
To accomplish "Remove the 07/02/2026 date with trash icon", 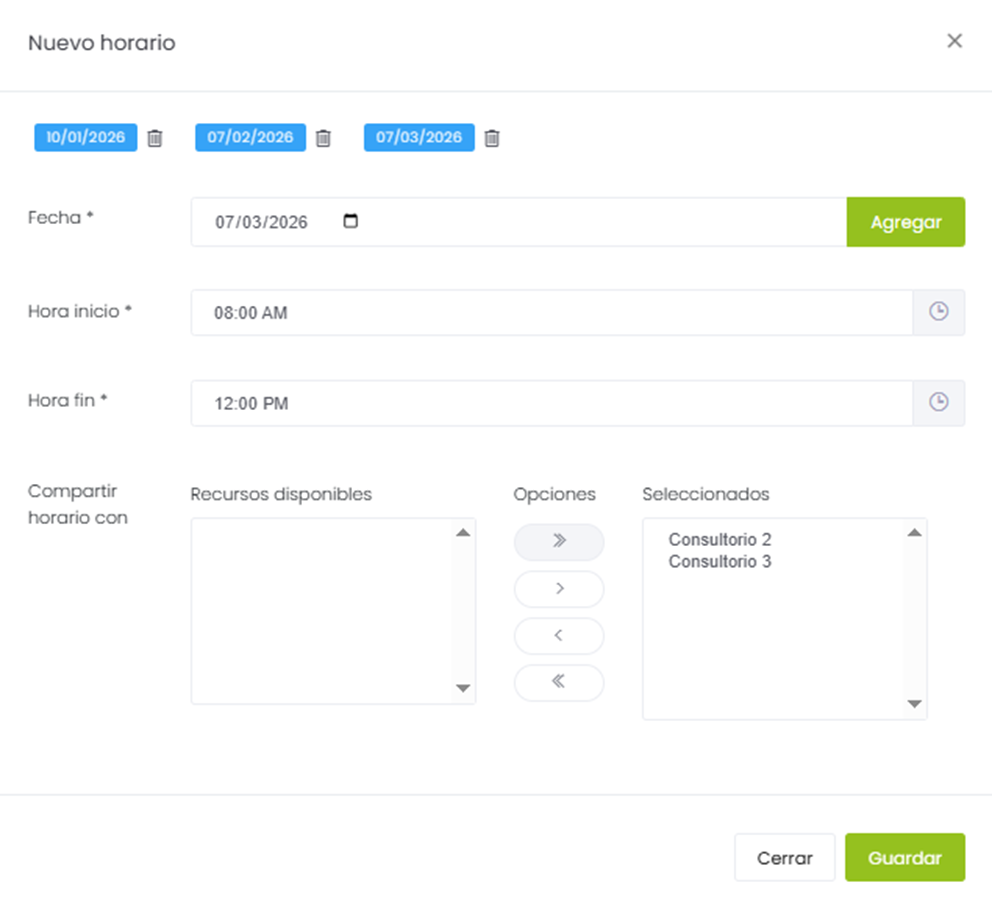I will point(323,138).
